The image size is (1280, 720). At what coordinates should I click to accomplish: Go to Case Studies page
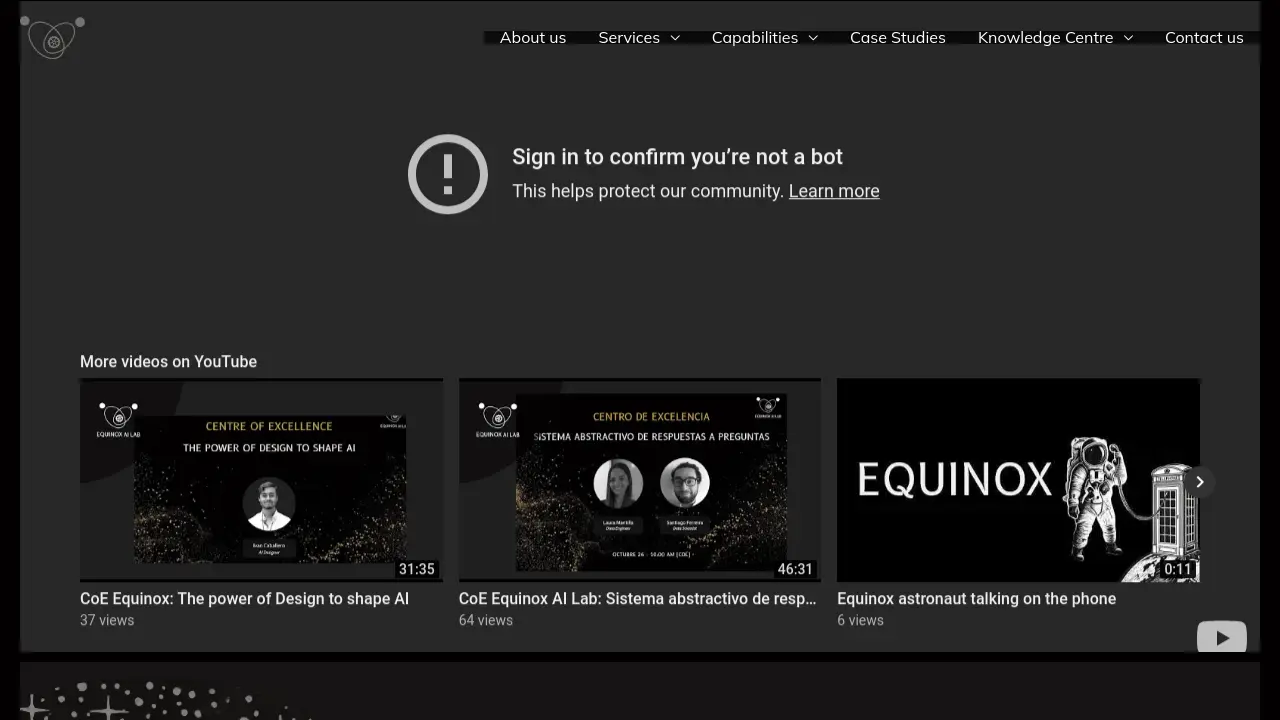coord(898,37)
